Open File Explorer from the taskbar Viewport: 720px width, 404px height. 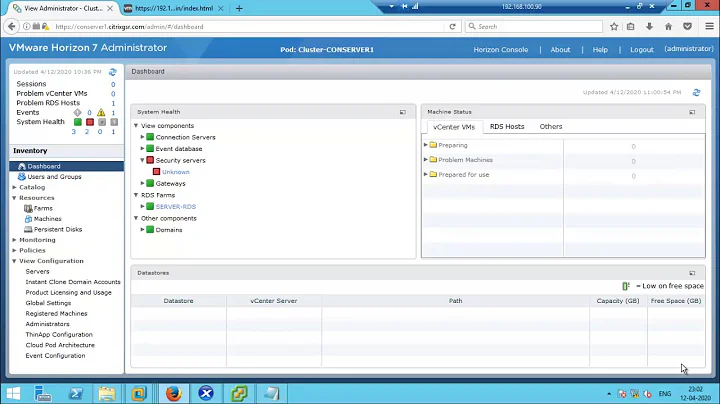point(107,393)
